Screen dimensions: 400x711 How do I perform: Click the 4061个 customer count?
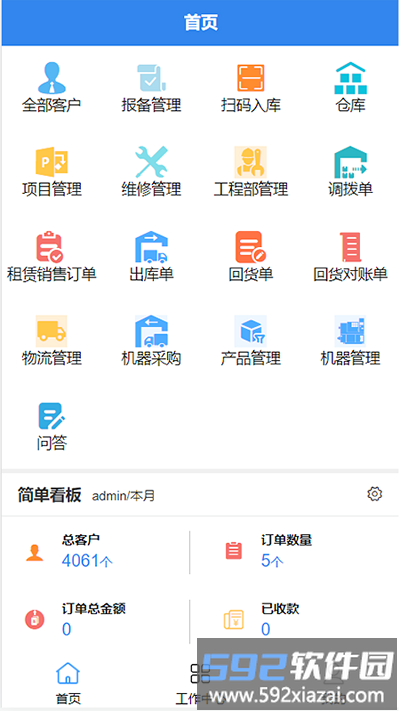(x=87, y=561)
